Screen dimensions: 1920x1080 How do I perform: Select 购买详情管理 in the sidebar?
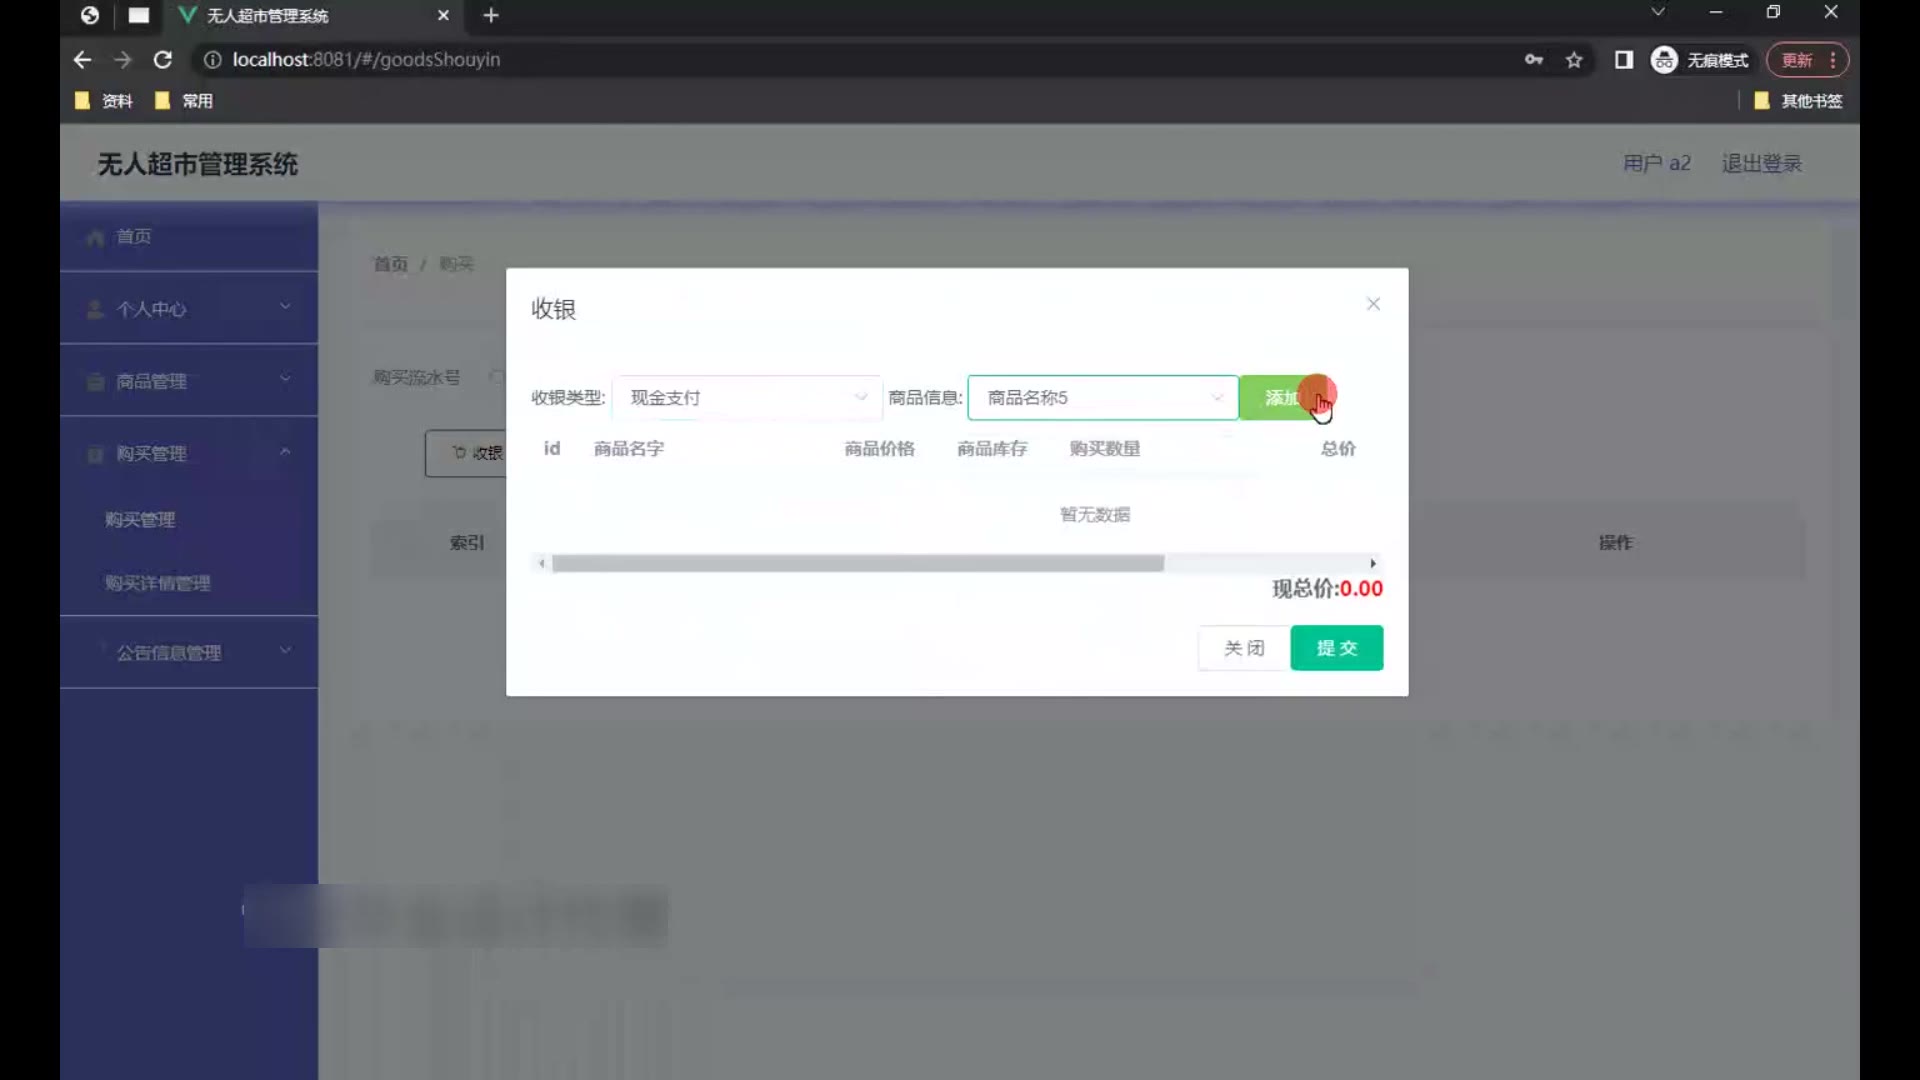(x=158, y=583)
